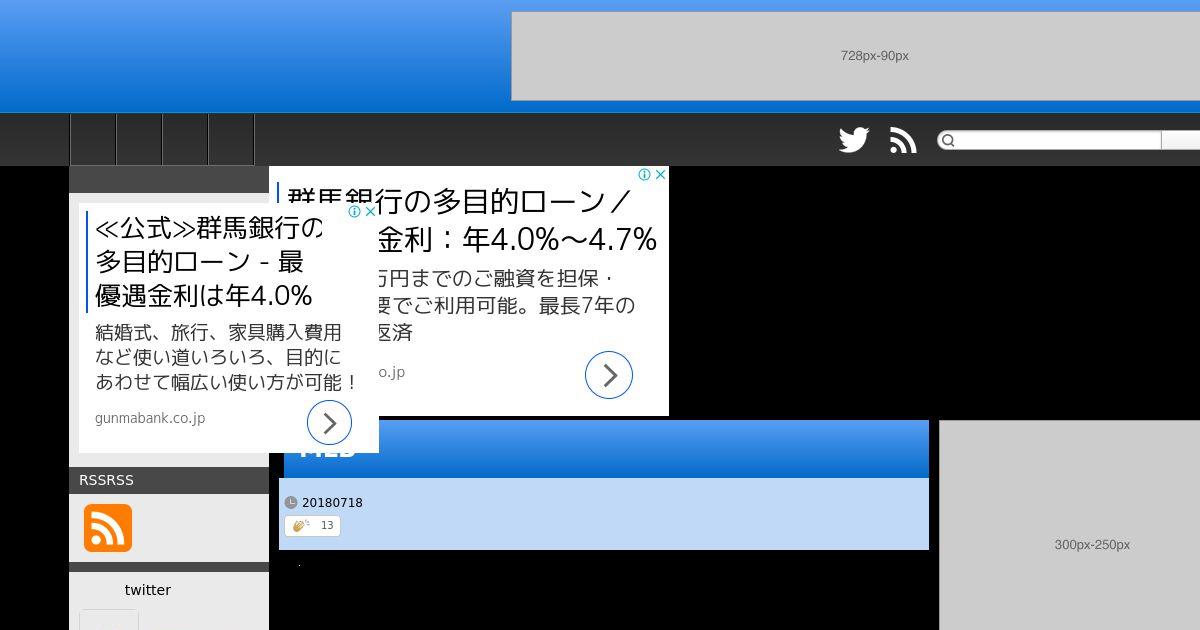1200x630 pixels.
Task: Click the gunmabank.co.jp ad domain text
Action: click(150, 418)
